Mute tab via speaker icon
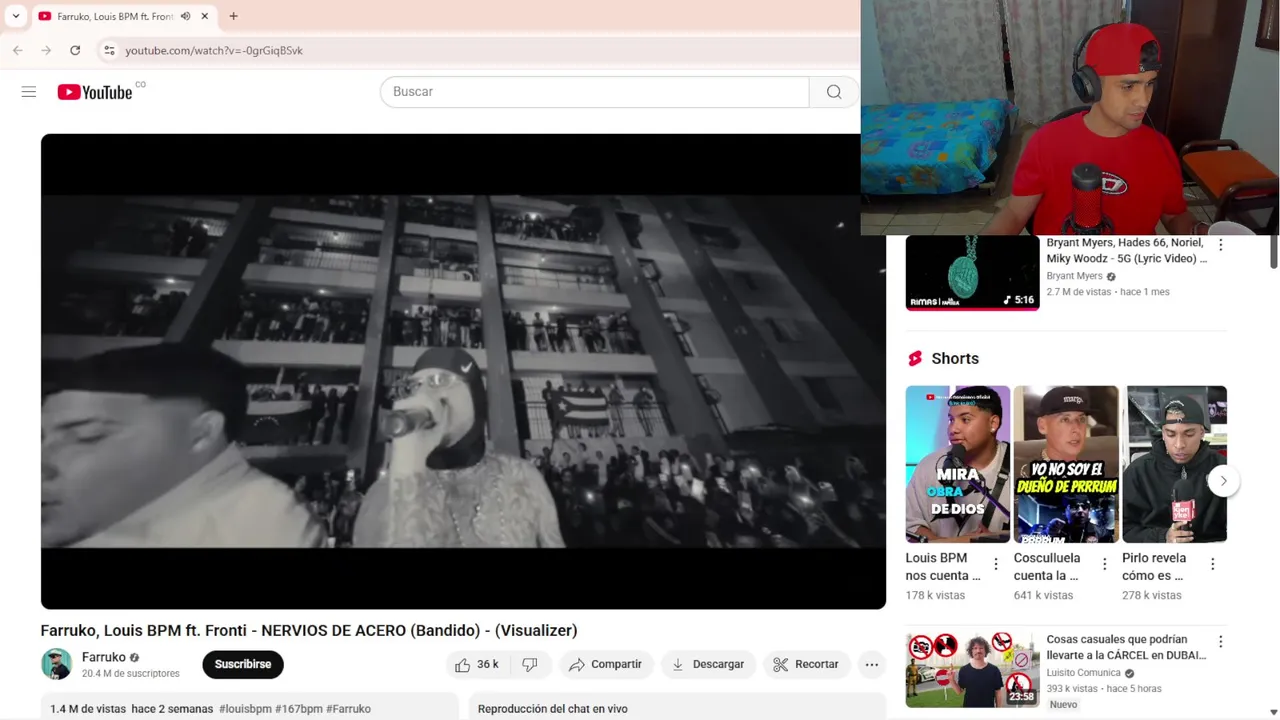This screenshot has height=720, width=1280. pos(185,16)
